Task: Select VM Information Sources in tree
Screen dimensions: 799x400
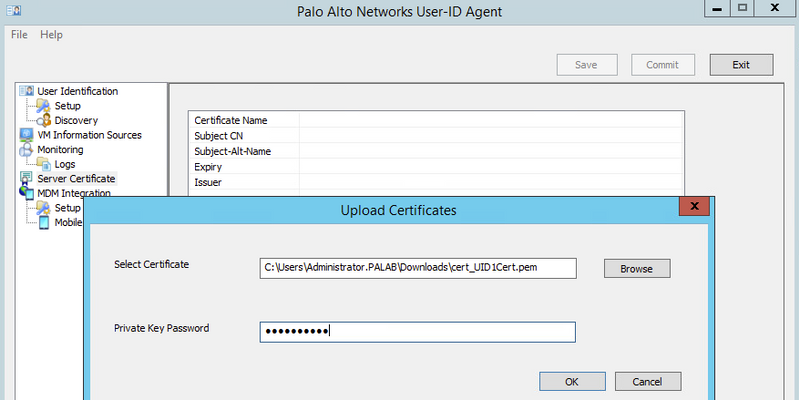Action: 89,135
